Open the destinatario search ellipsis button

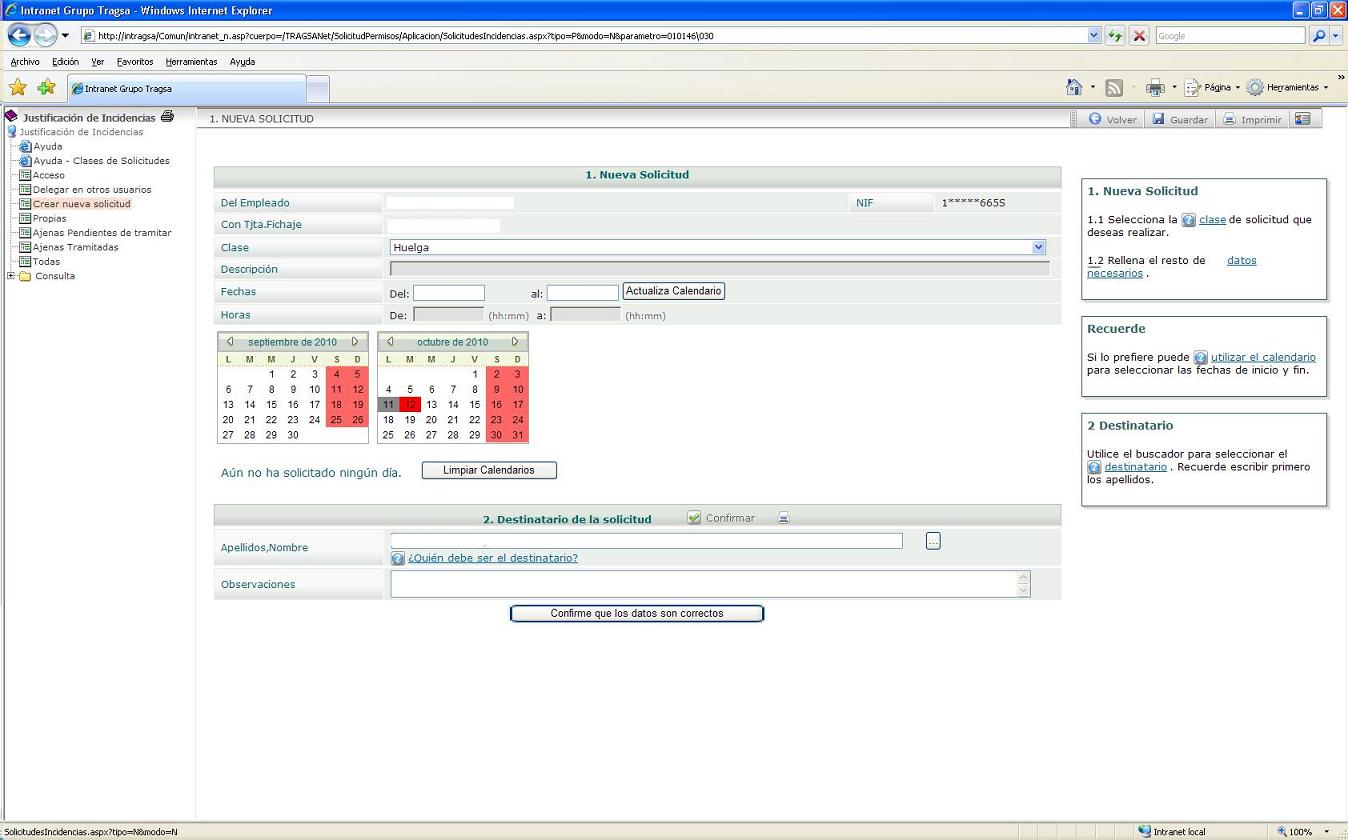point(933,541)
